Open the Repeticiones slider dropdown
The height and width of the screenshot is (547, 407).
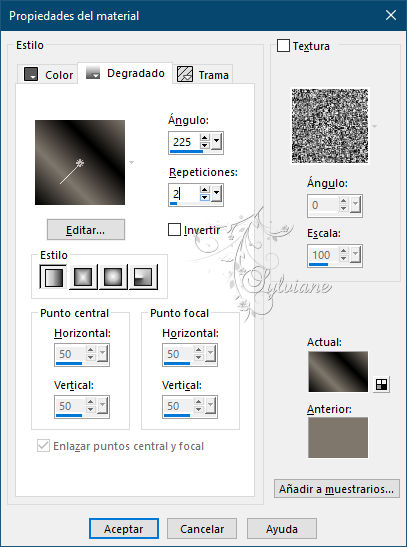(217, 194)
